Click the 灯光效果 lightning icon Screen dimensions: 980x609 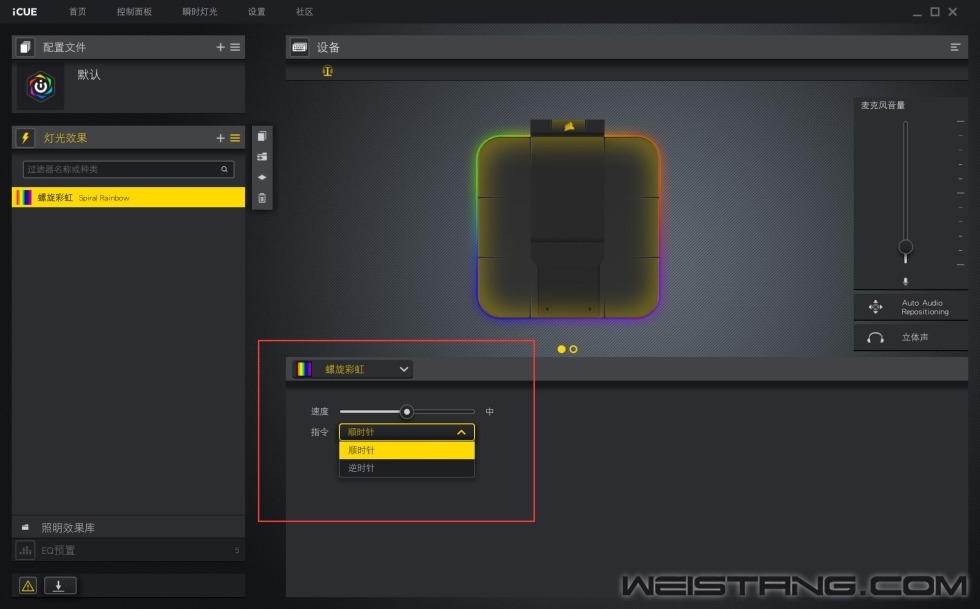(25, 138)
